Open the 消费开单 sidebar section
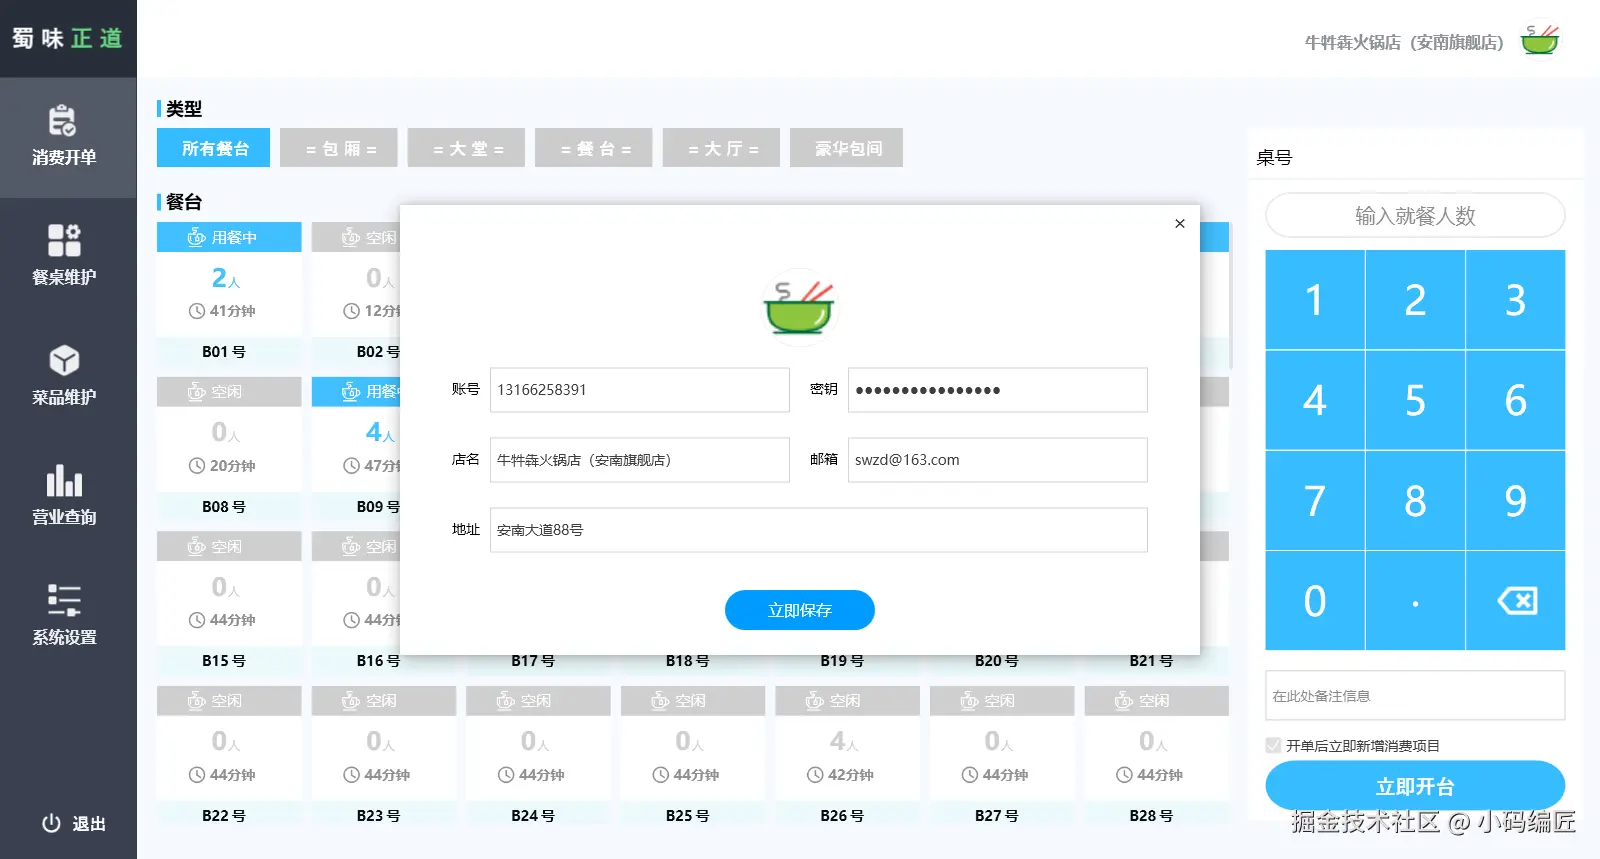This screenshot has height=859, width=1600. pyautogui.click(x=68, y=137)
